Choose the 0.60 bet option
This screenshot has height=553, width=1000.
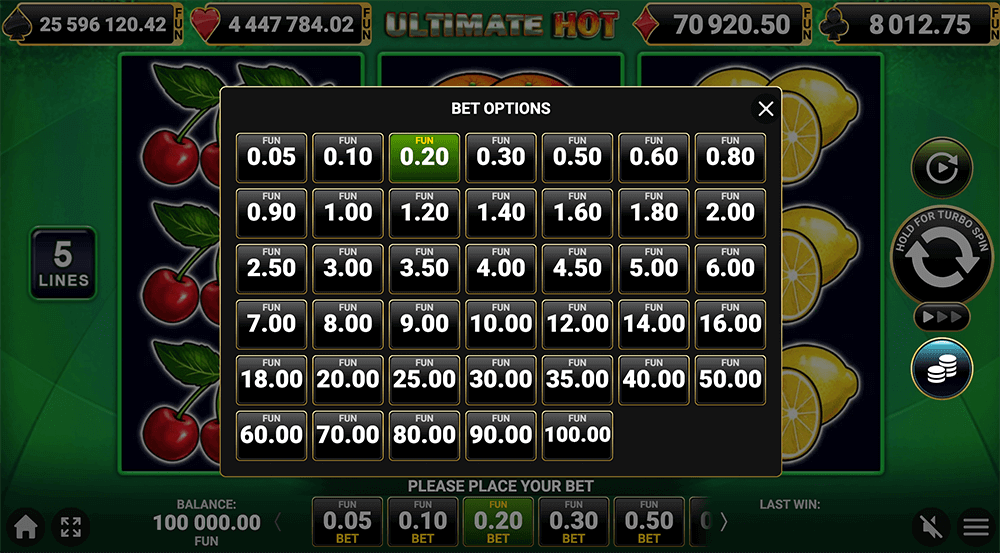click(x=654, y=158)
